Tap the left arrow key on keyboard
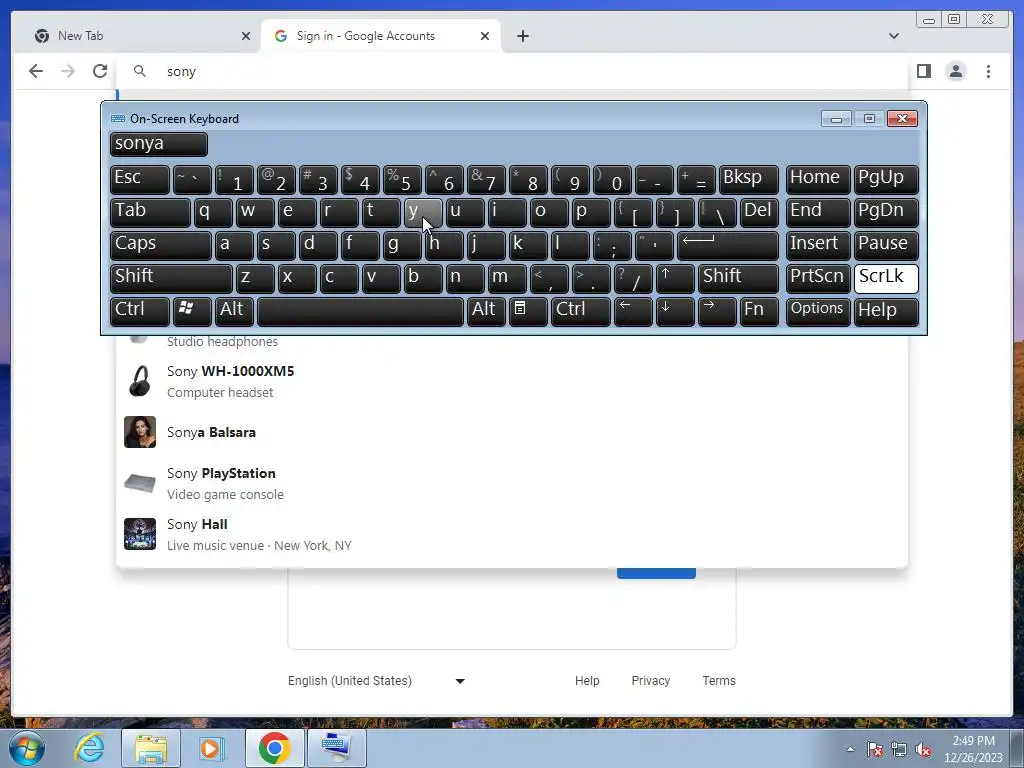The image size is (1024, 768). (x=633, y=310)
